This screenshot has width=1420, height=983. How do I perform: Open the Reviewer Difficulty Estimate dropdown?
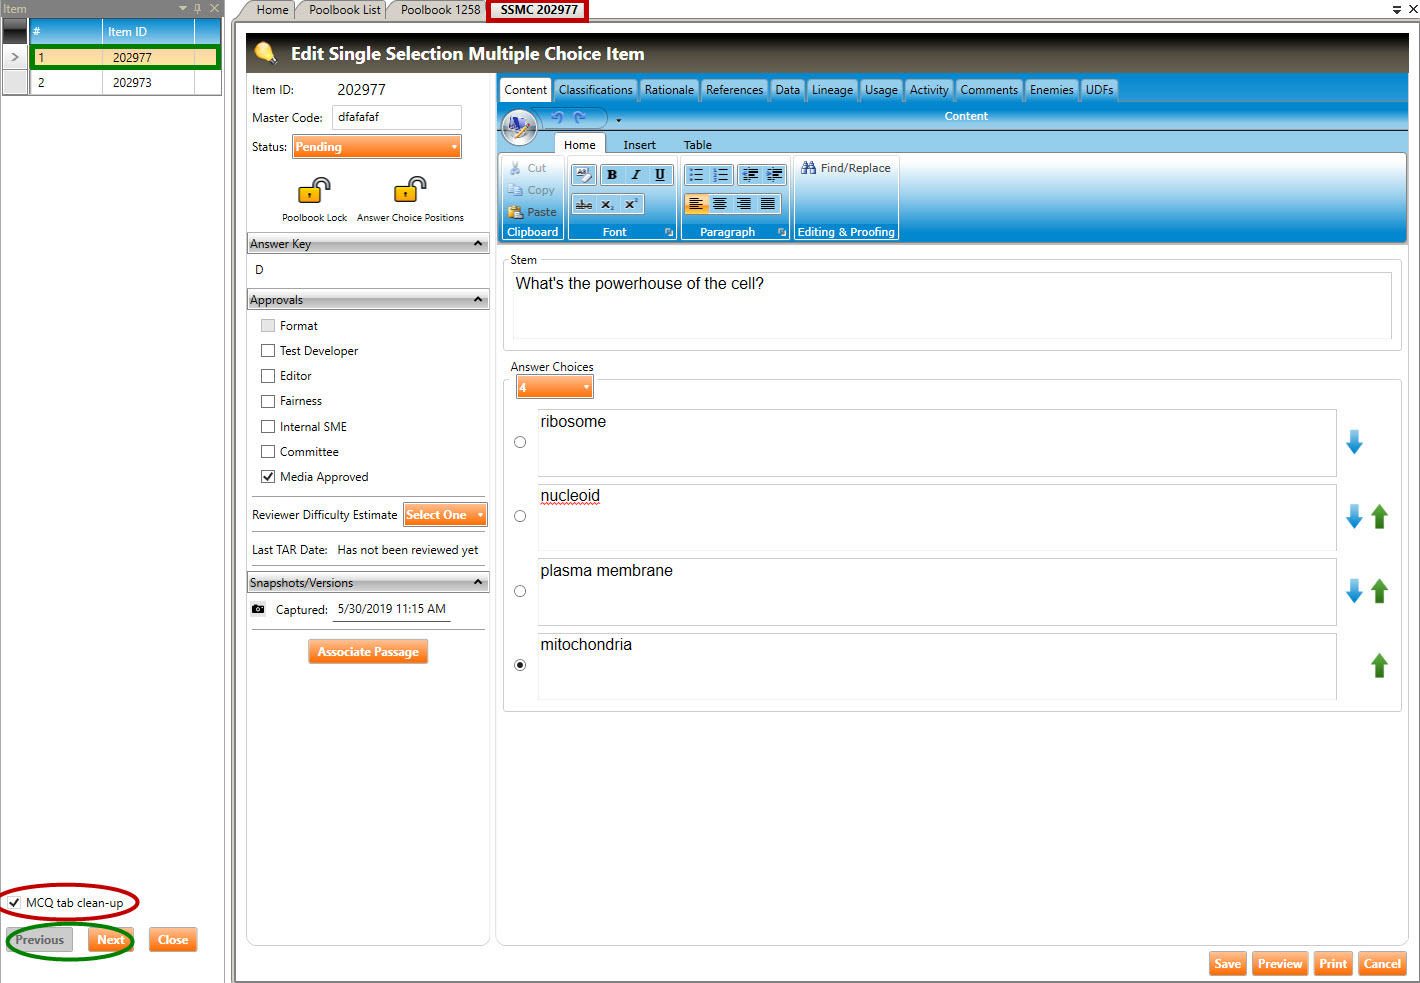click(x=444, y=515)
